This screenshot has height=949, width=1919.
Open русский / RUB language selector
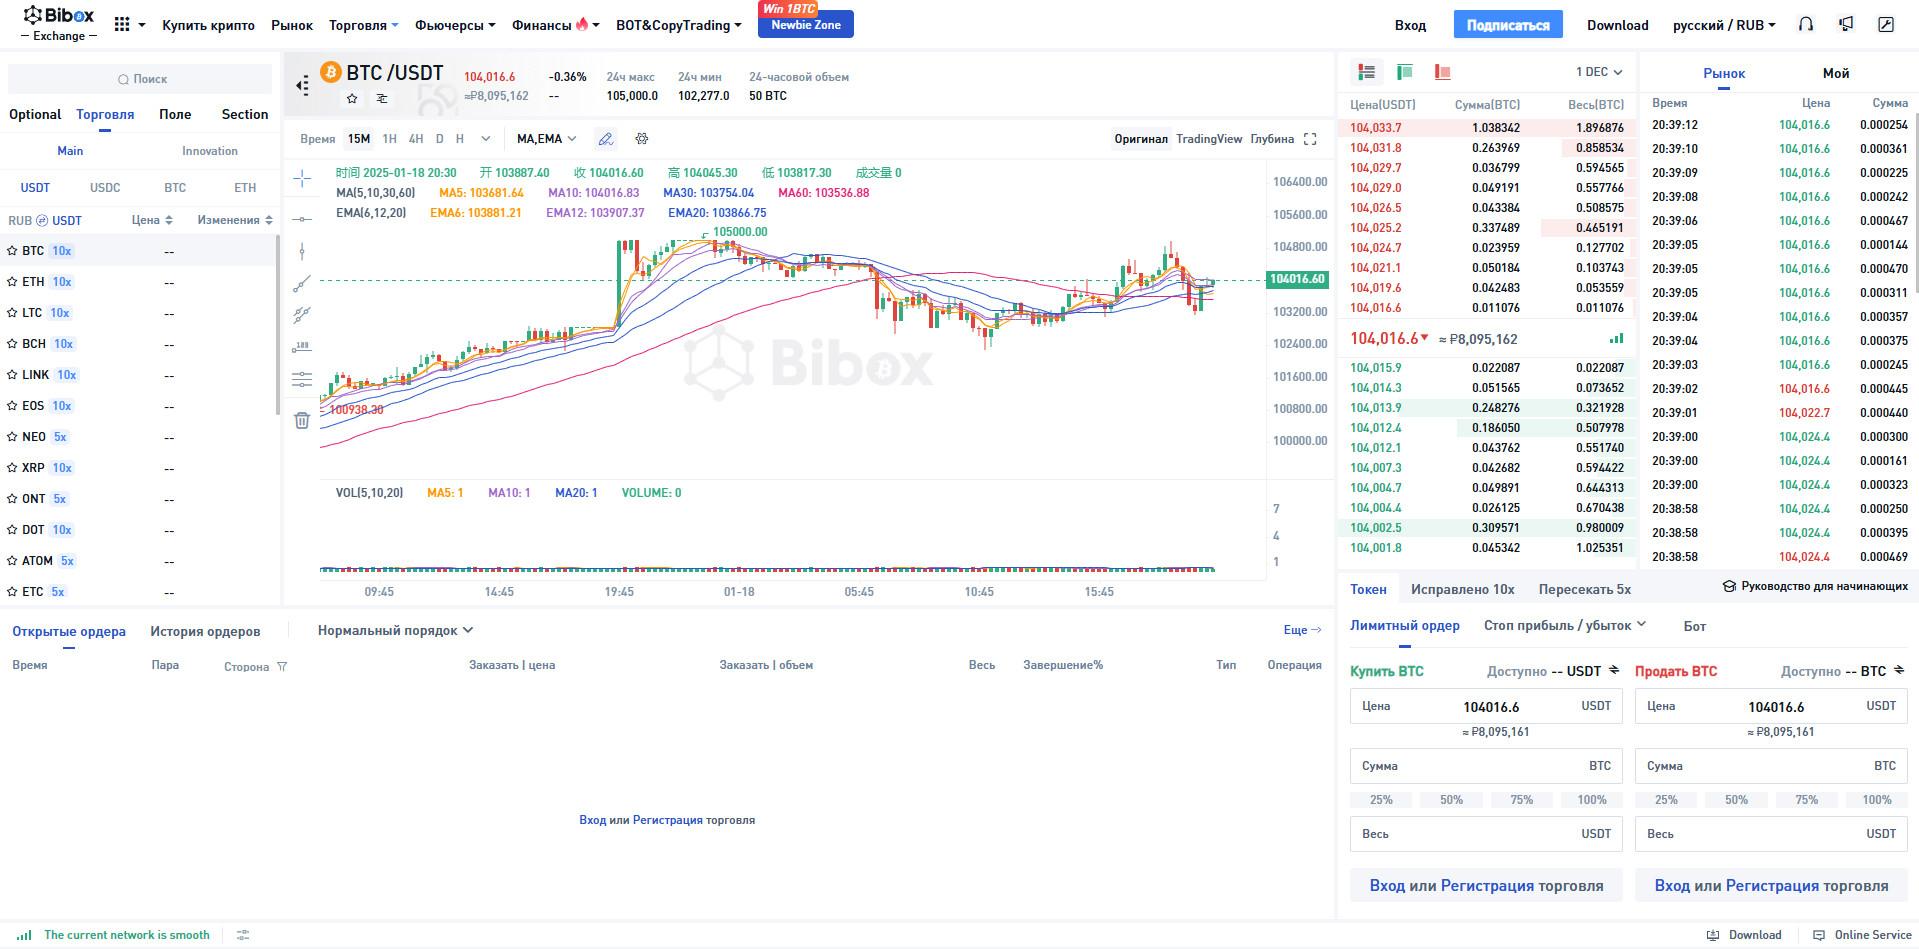(1724, 25)
